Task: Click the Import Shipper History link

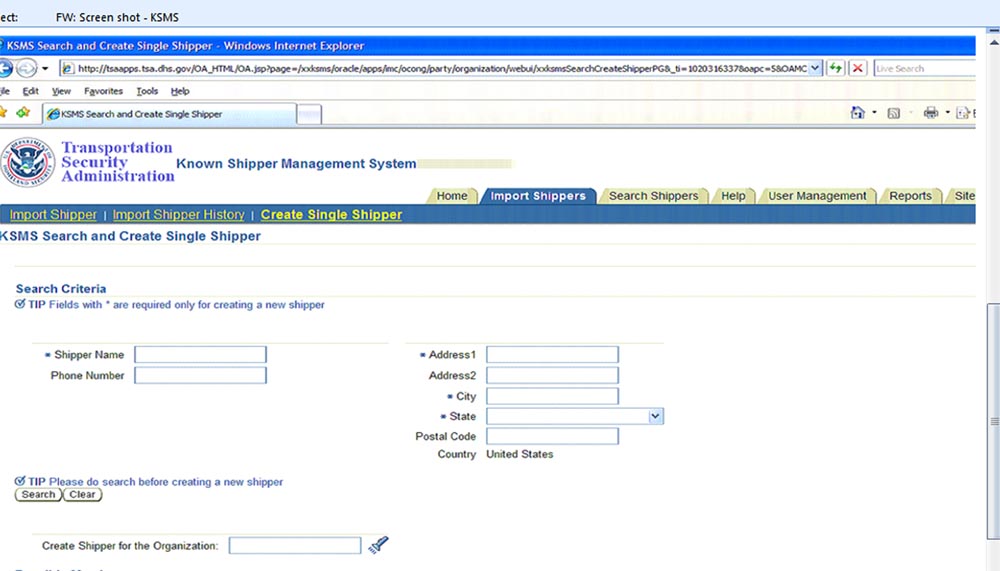Action: [x=179, y=215]
